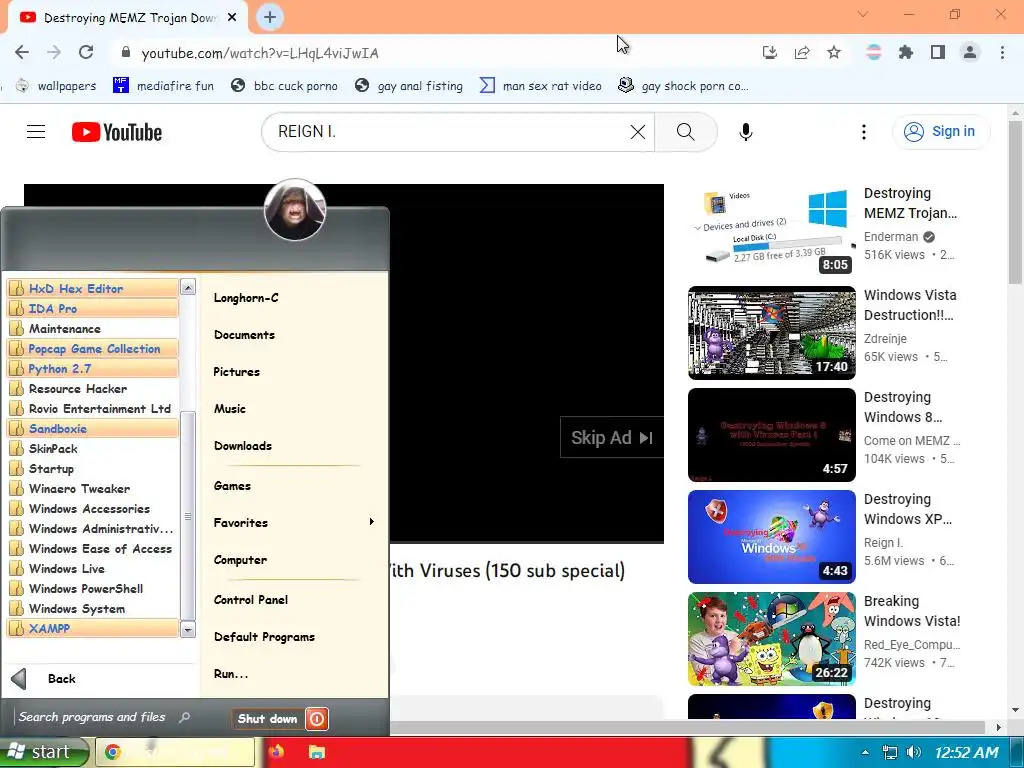Go Back to the main Start menu
Viewport: 1024px width, 768px height.
tap(44, 679)
